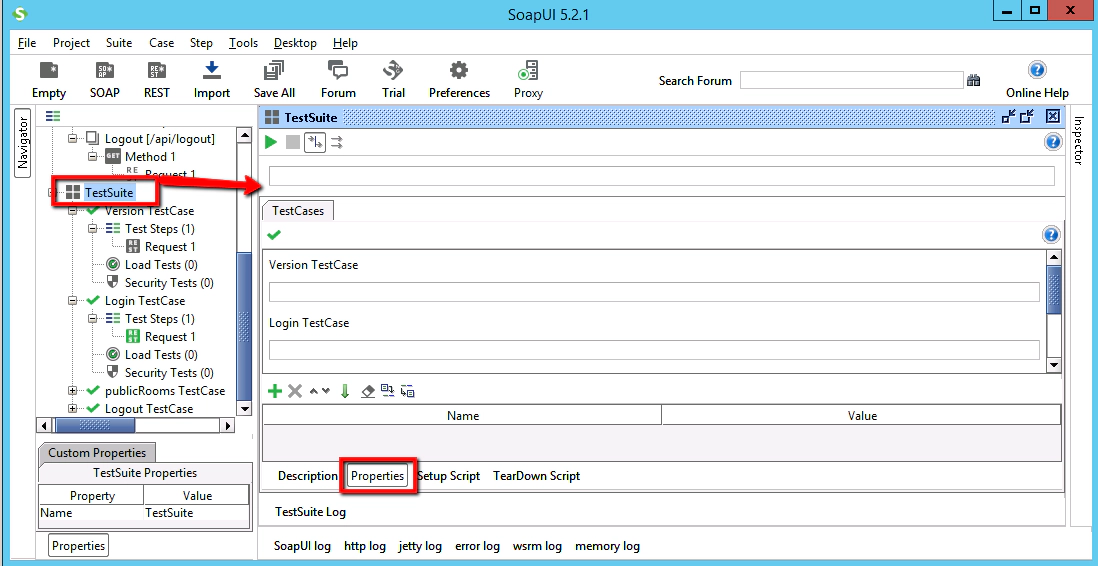Open the Inspector side tab
1098x566 pixels.
(x=1078, y=139)
